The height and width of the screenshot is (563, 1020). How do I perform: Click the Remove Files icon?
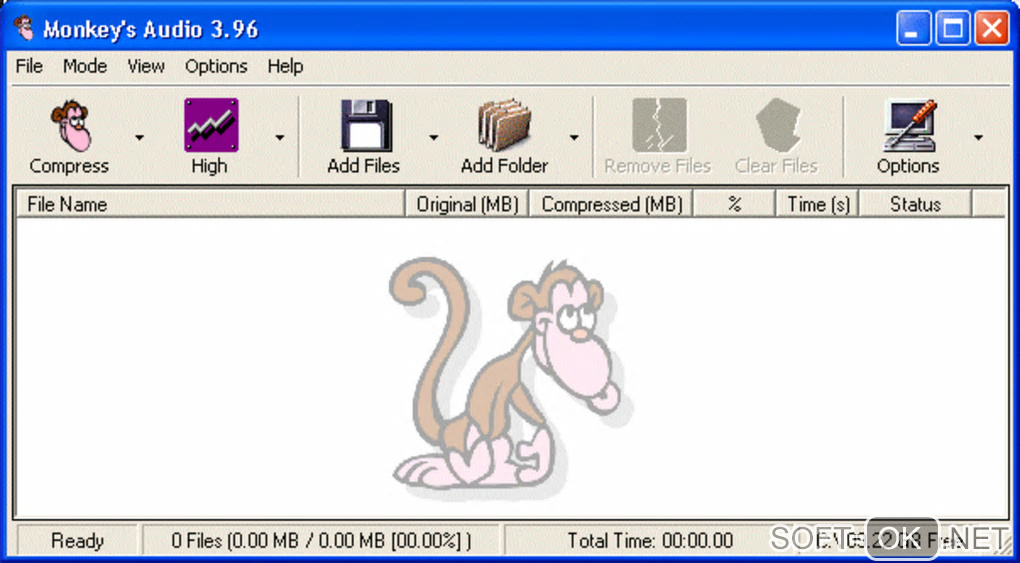pos(660,125)
